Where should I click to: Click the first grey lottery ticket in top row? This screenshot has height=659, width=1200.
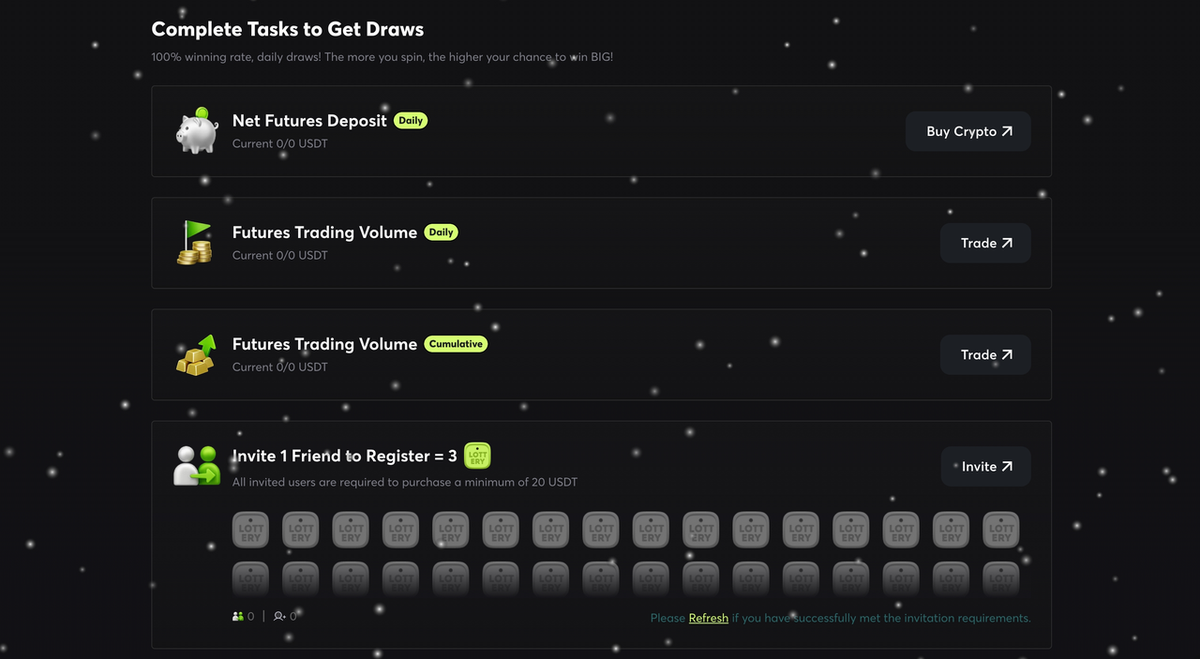pyautogui.click(x=251, y=530)
